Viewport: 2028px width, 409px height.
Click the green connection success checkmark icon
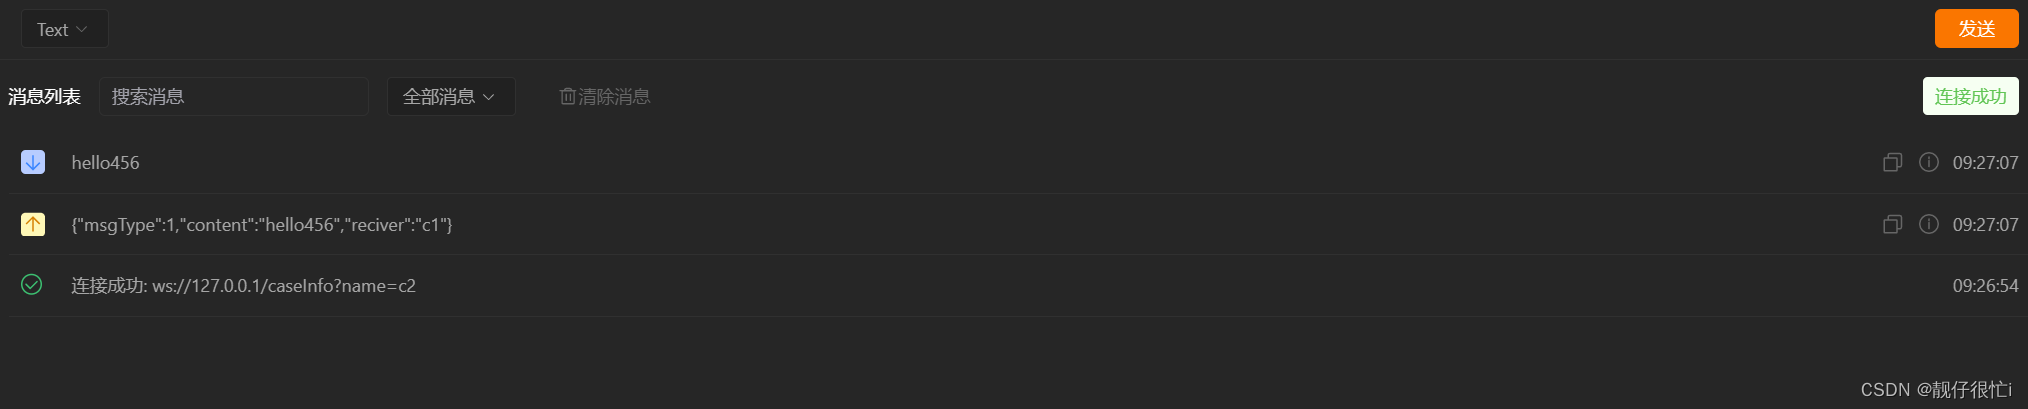tap(32, 285)
